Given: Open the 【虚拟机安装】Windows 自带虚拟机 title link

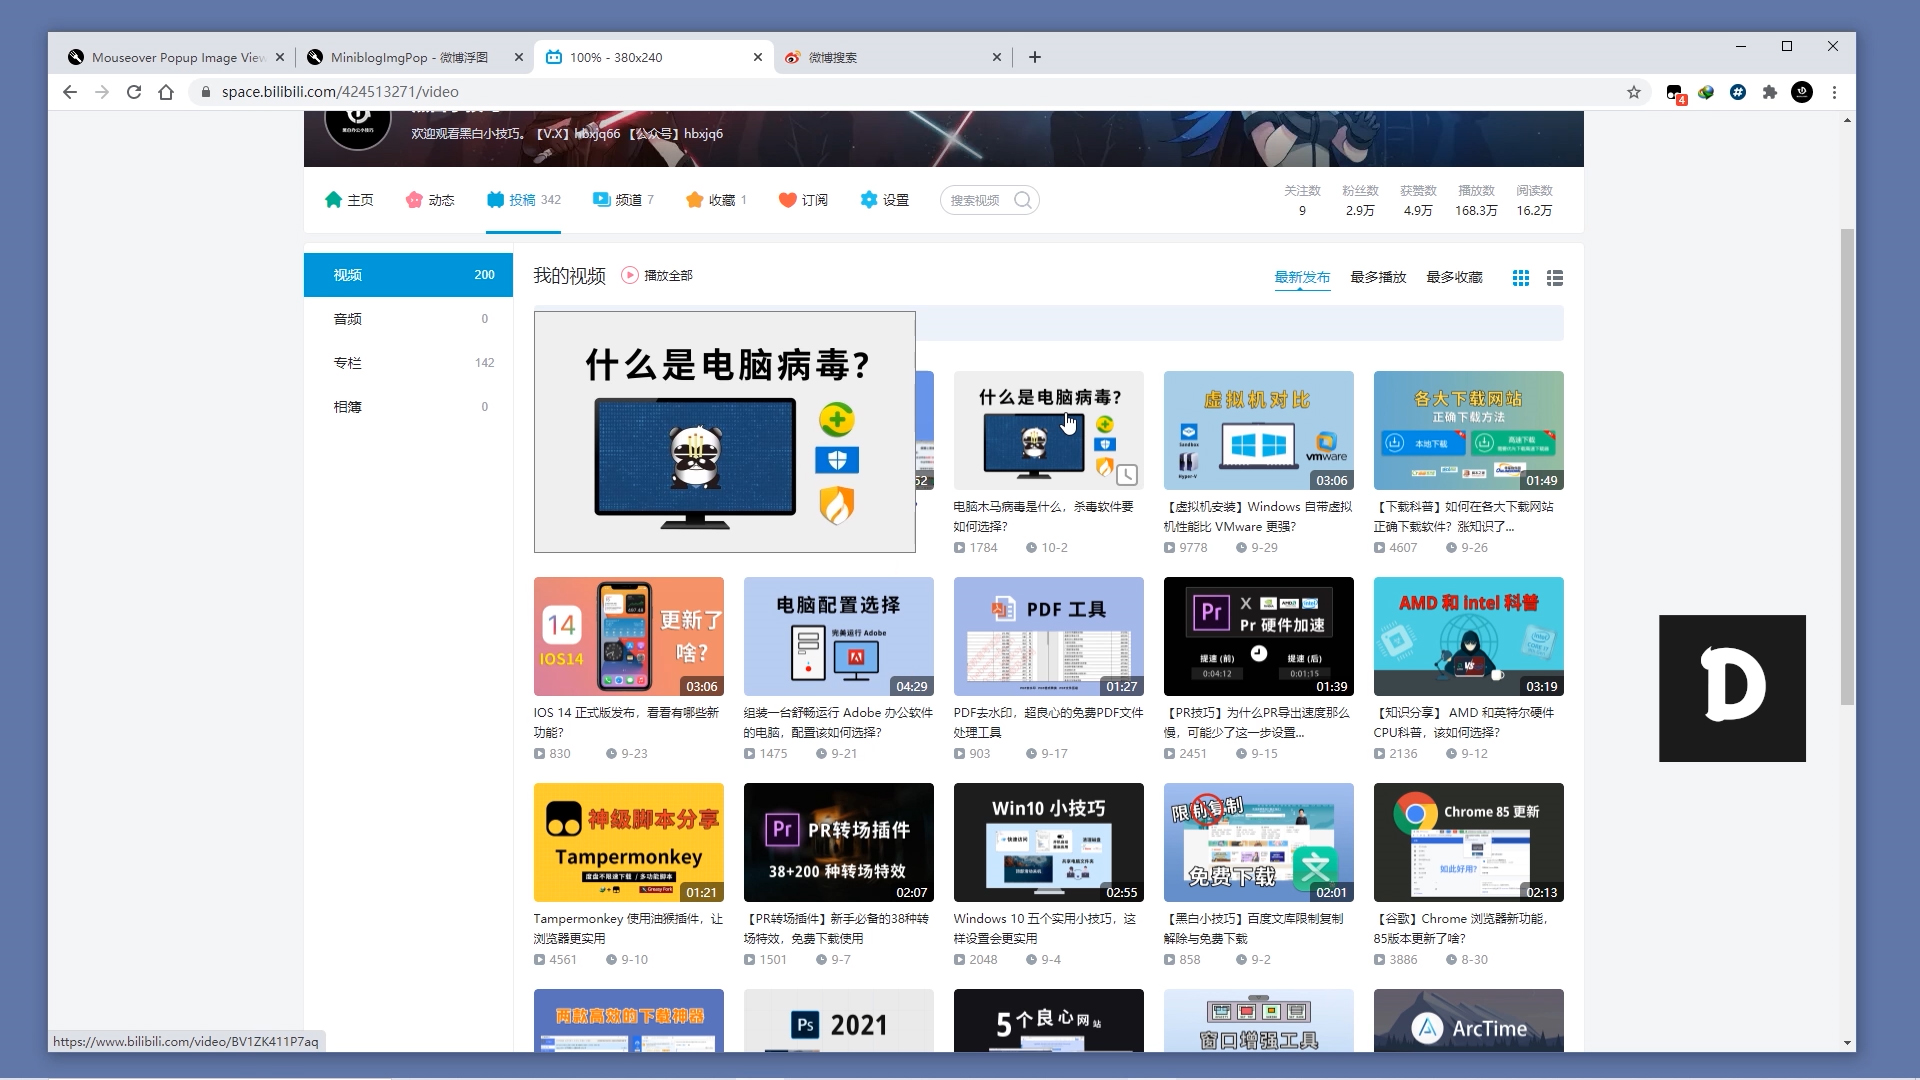Looking at the screenshot, I should pyautogui.click(x=1257, y=516).
